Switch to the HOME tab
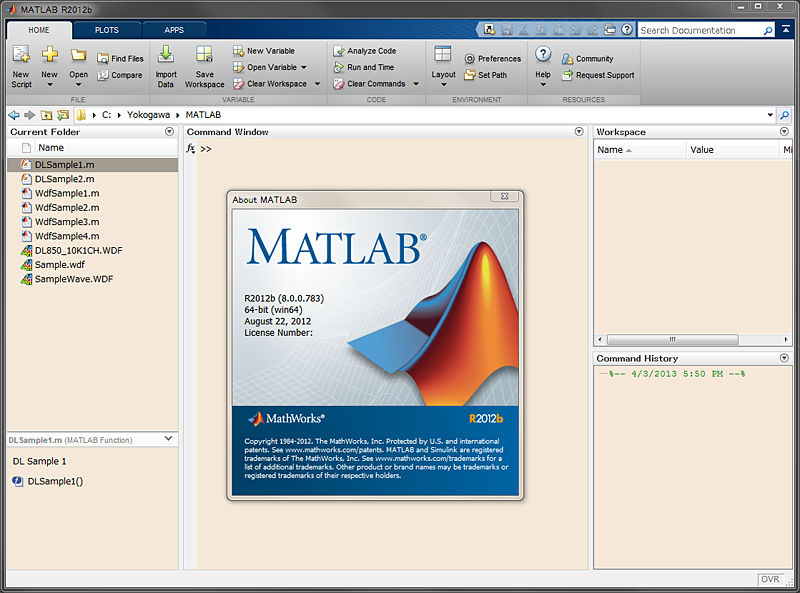Image resolution: width=800 pixels, height=593 pixels. point(39,30)
